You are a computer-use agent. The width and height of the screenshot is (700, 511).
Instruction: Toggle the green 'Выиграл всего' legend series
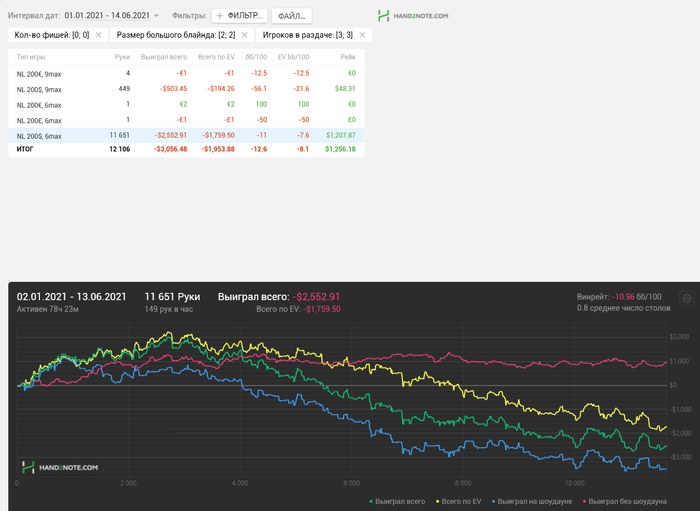[397, 502]
